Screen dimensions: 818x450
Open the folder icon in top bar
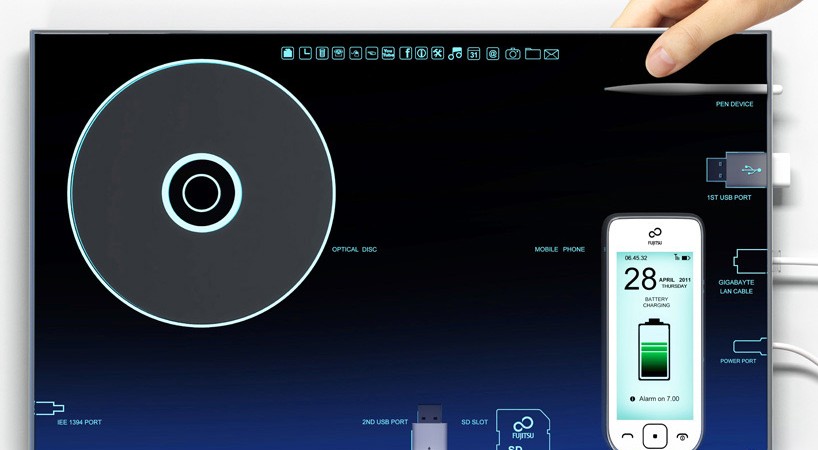point(532,53)
